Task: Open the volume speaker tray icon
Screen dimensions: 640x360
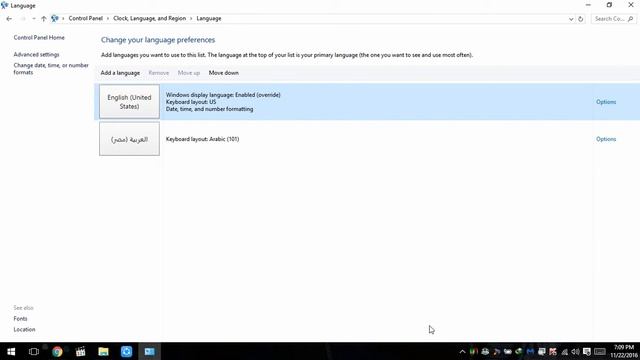Action: click(x=576, y=351)
